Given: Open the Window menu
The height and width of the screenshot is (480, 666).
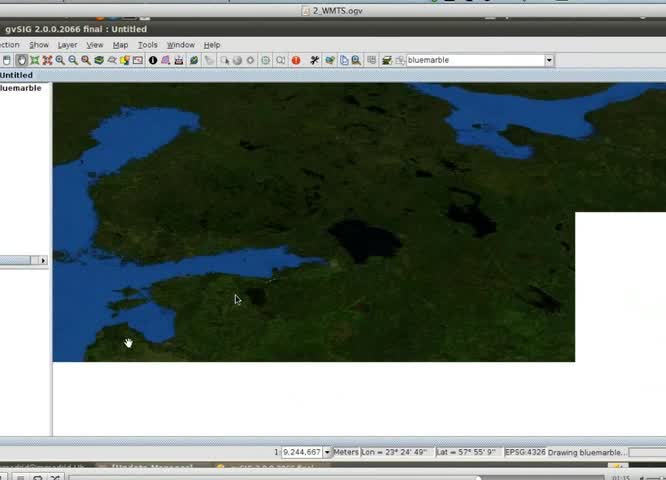Looking at the screenshot, I should pos(181,45).
